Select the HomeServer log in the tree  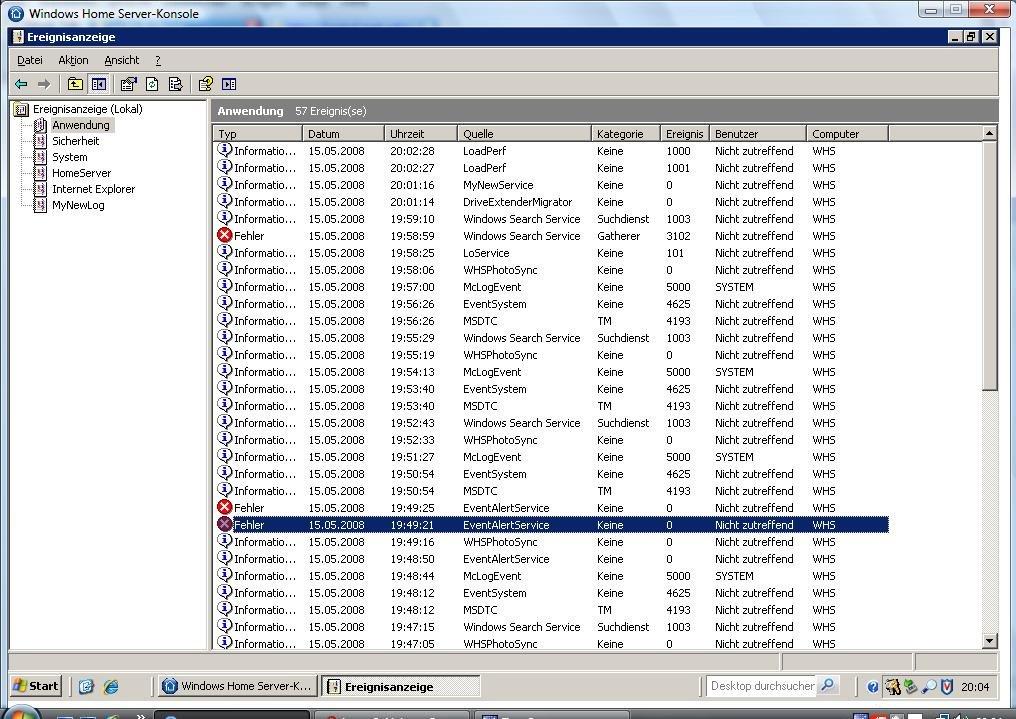coord(82,173)
